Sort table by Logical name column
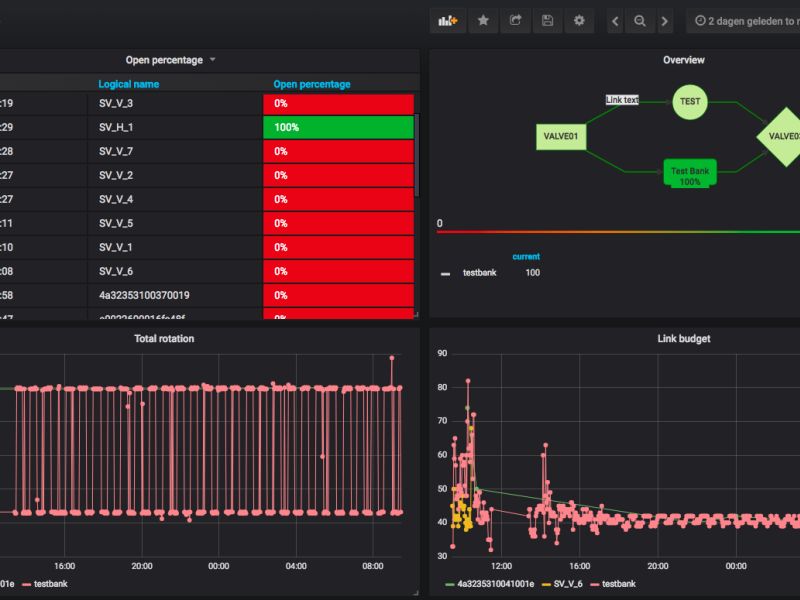Viewport: 800px width, 600px height. pyautogui.click(x=128, y=85)
